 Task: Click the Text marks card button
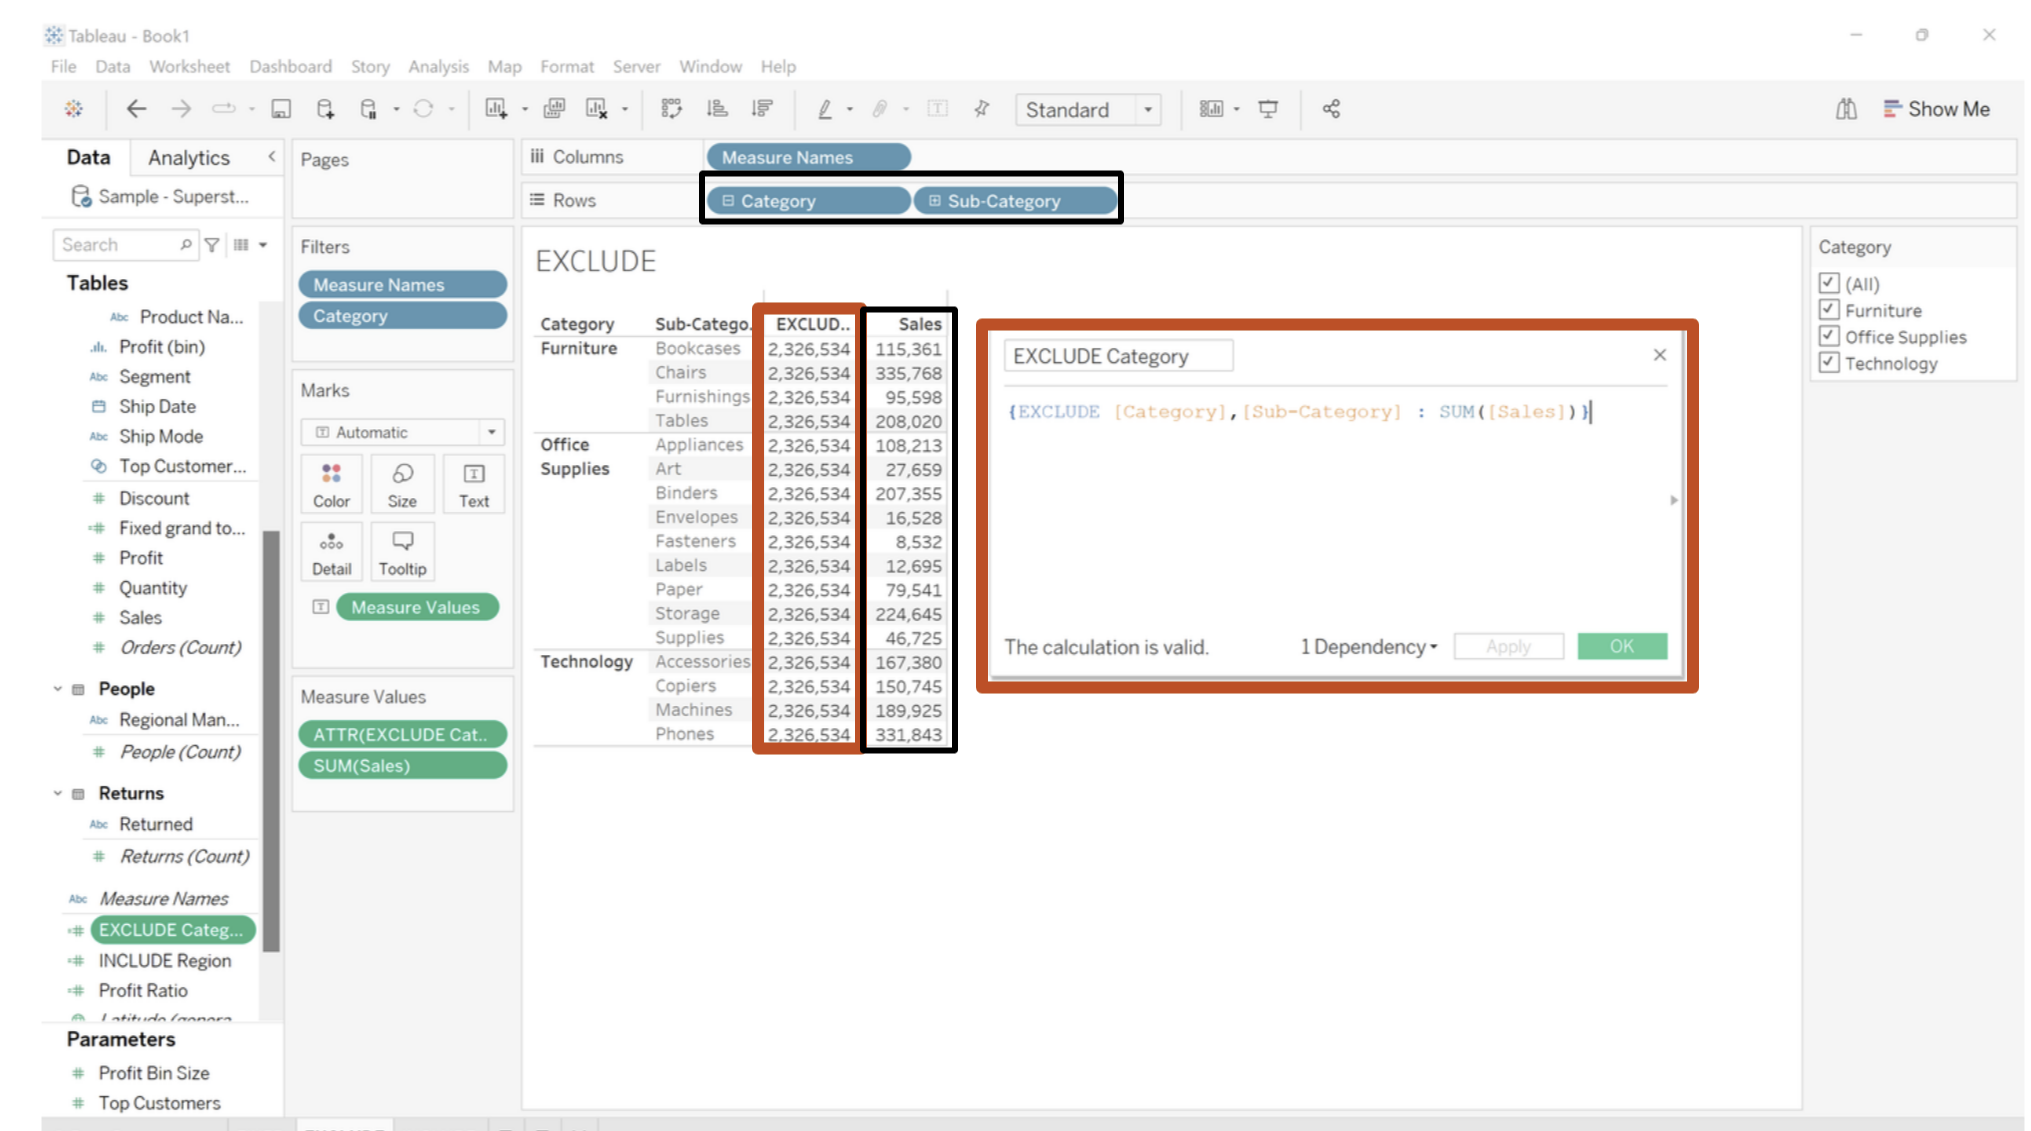474,485
